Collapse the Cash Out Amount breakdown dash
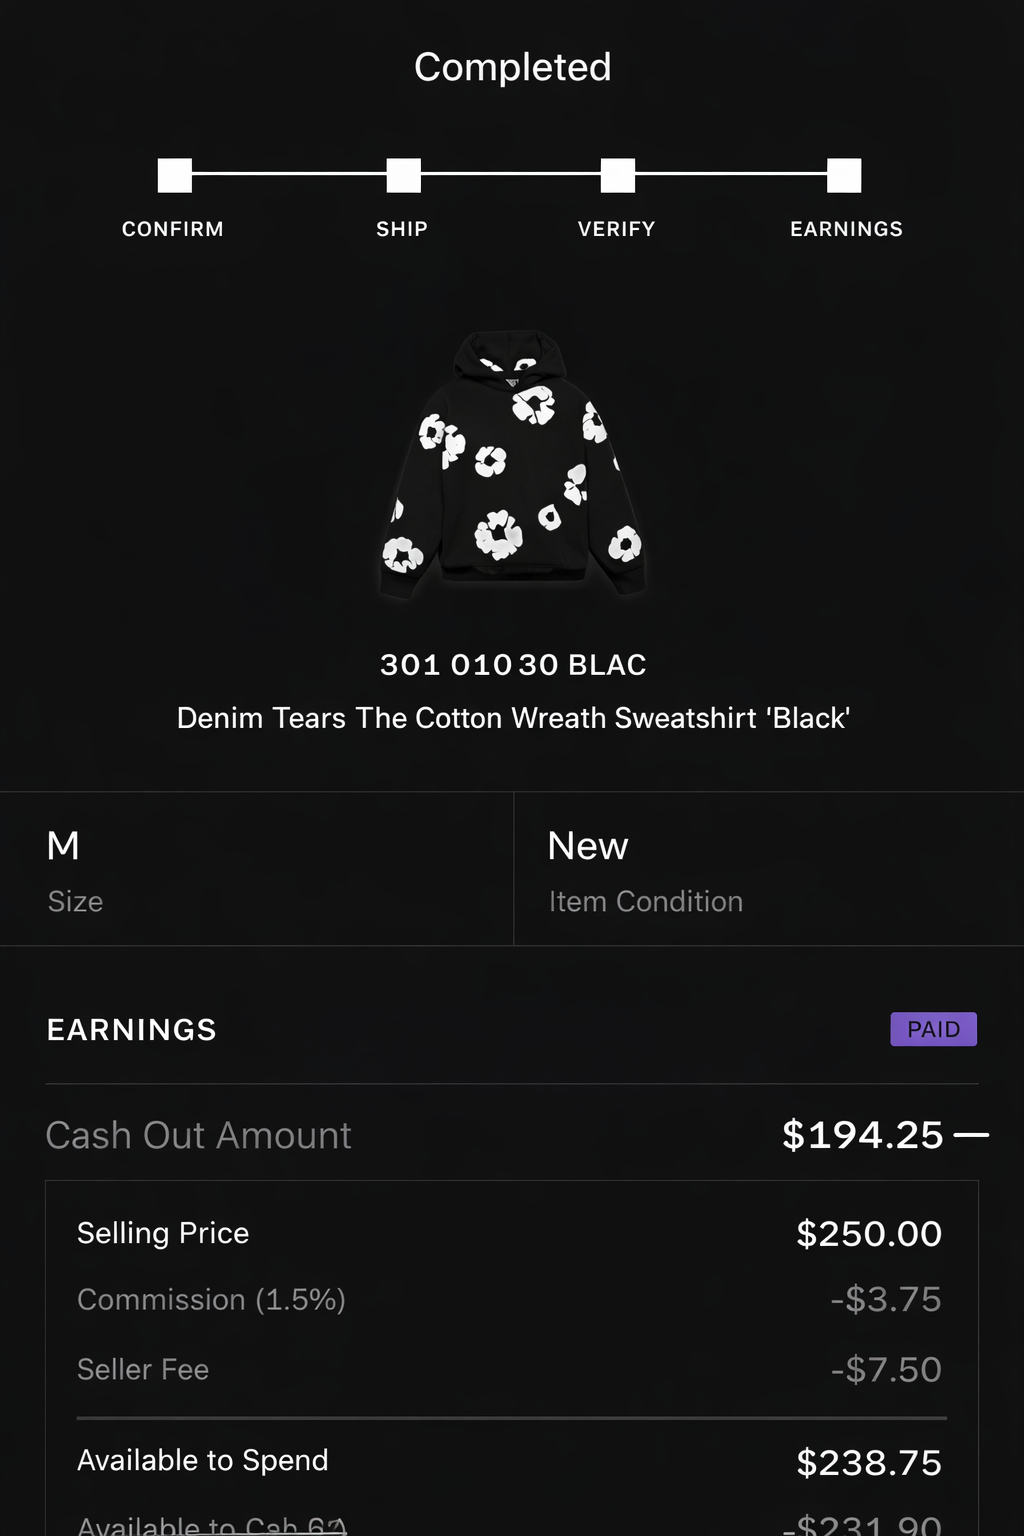This screenshot has height=1536, width=1024. click(971, 1135)
